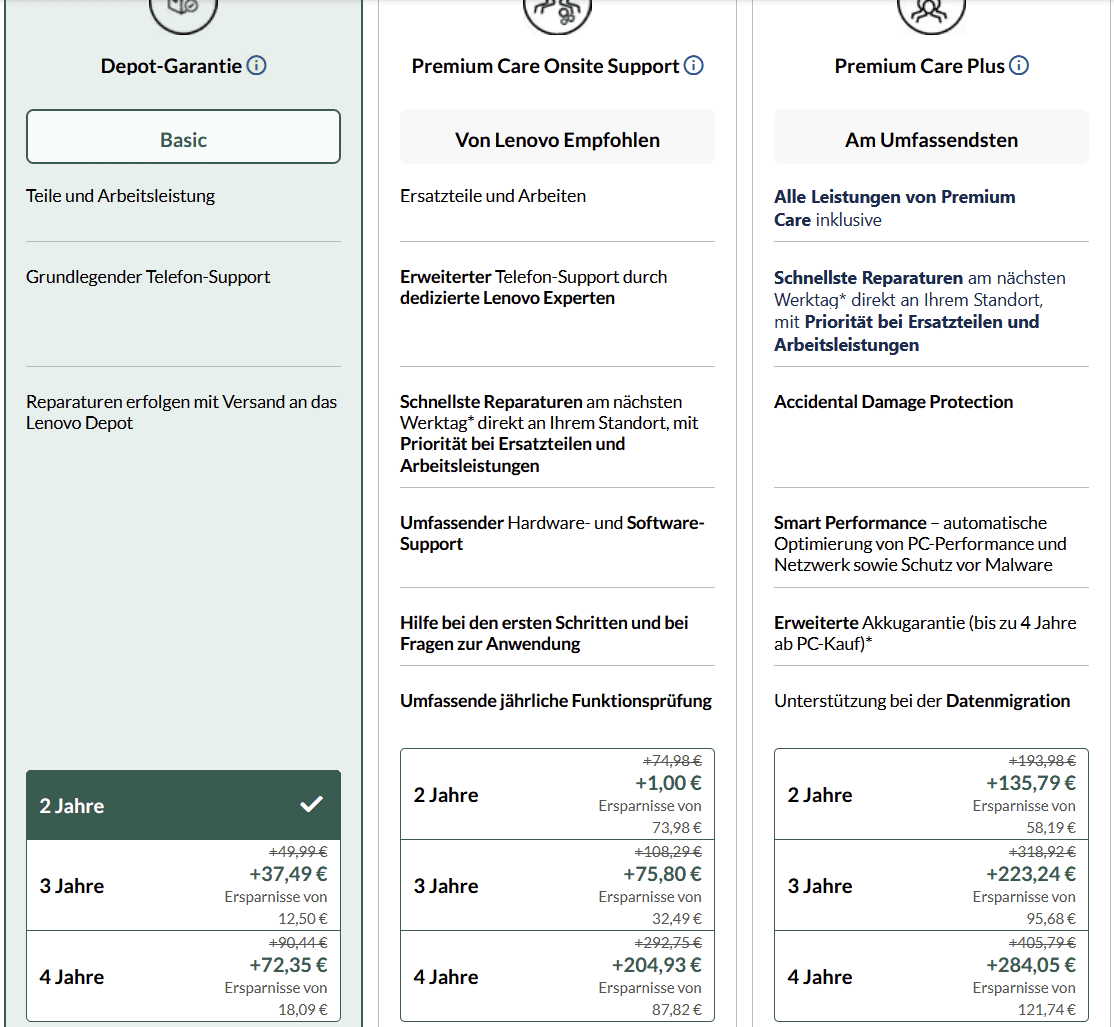The image size is (1114, 1027).
Task: Click 'Erweiterte Akkugarantie' feature text
Action: click(x=925, y=633)
